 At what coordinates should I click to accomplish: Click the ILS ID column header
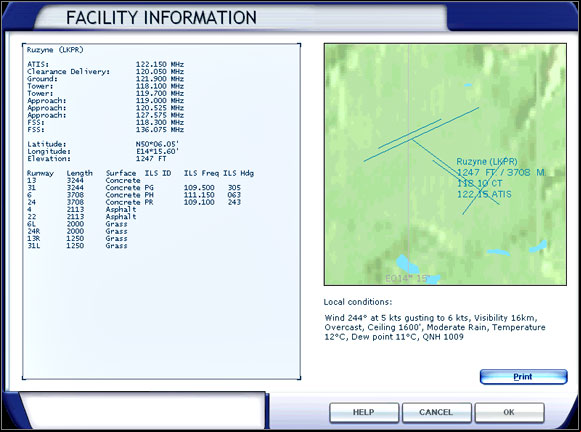(x=158, y=173)
